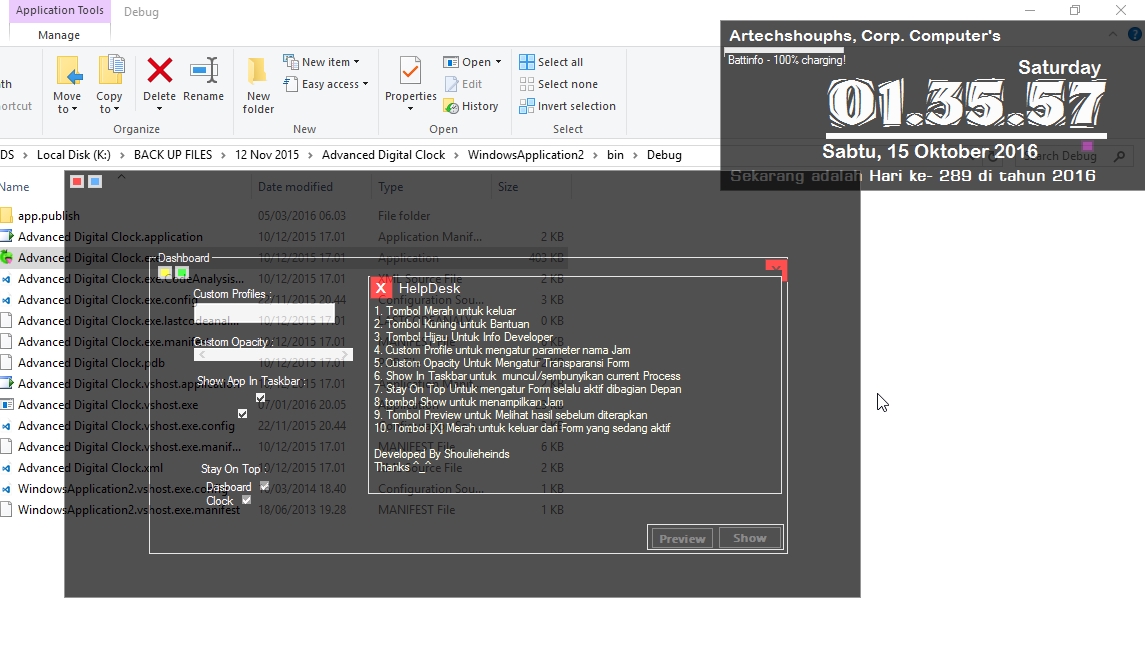Expand the breadcrumb chevron after 12 Nov 2015

coord(310,155)
